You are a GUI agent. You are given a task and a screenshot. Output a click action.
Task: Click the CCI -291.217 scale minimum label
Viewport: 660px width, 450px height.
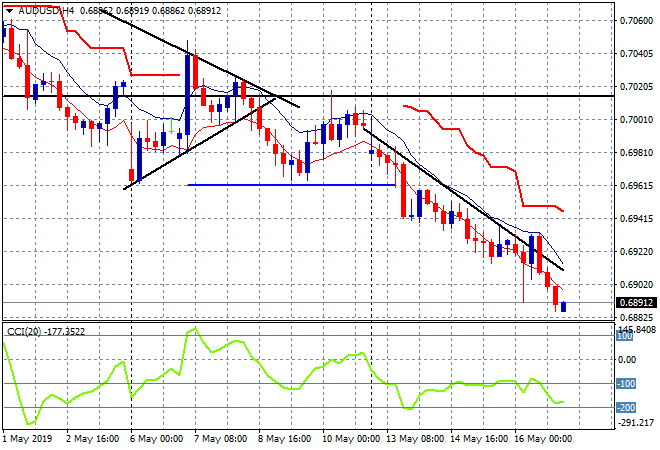click(x=636, y=423)
